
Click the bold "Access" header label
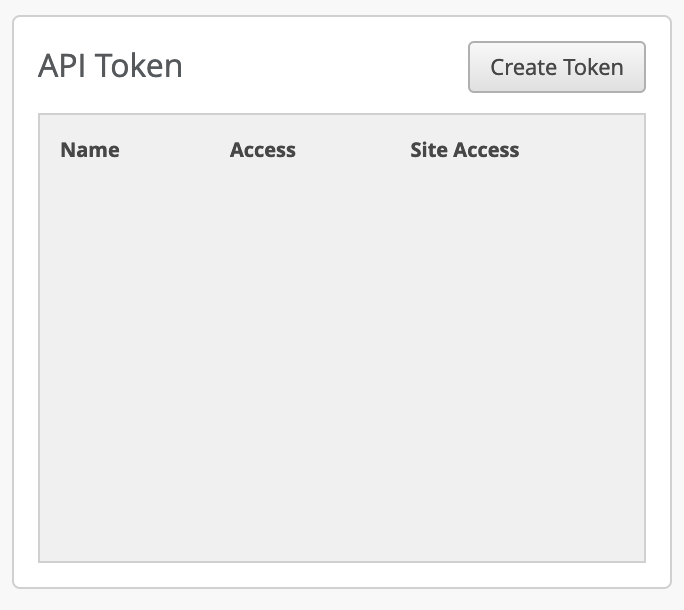[263, 150]
